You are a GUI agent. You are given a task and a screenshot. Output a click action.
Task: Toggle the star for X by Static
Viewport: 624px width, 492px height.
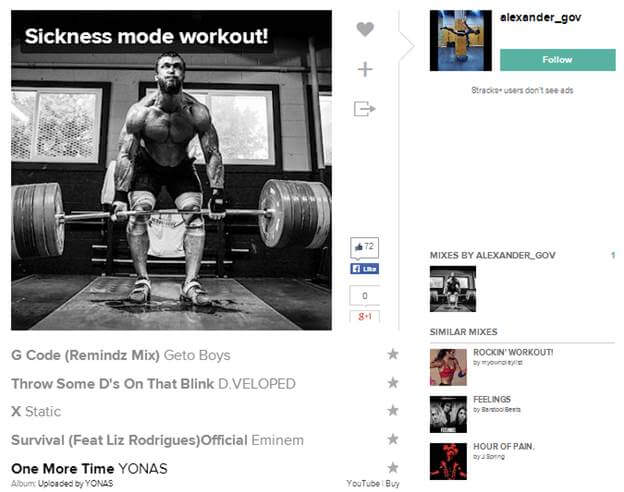pyautogui.click(x=393, y=410)
